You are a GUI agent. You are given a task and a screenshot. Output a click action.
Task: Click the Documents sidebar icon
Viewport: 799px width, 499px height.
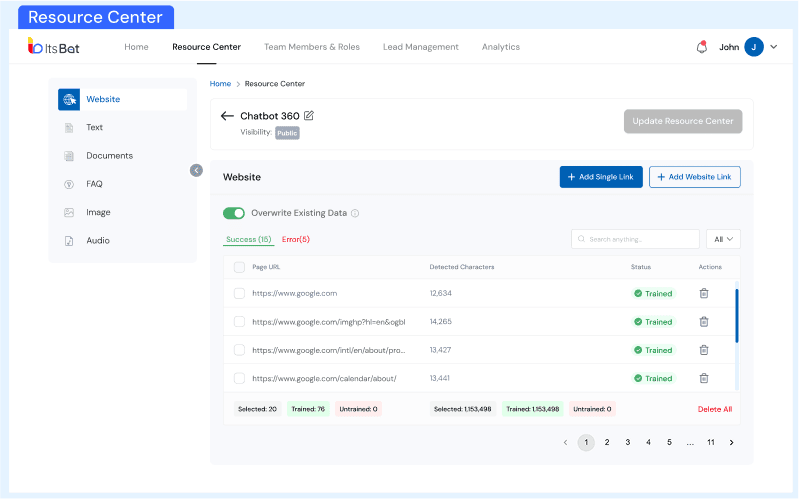pos(69,156)
